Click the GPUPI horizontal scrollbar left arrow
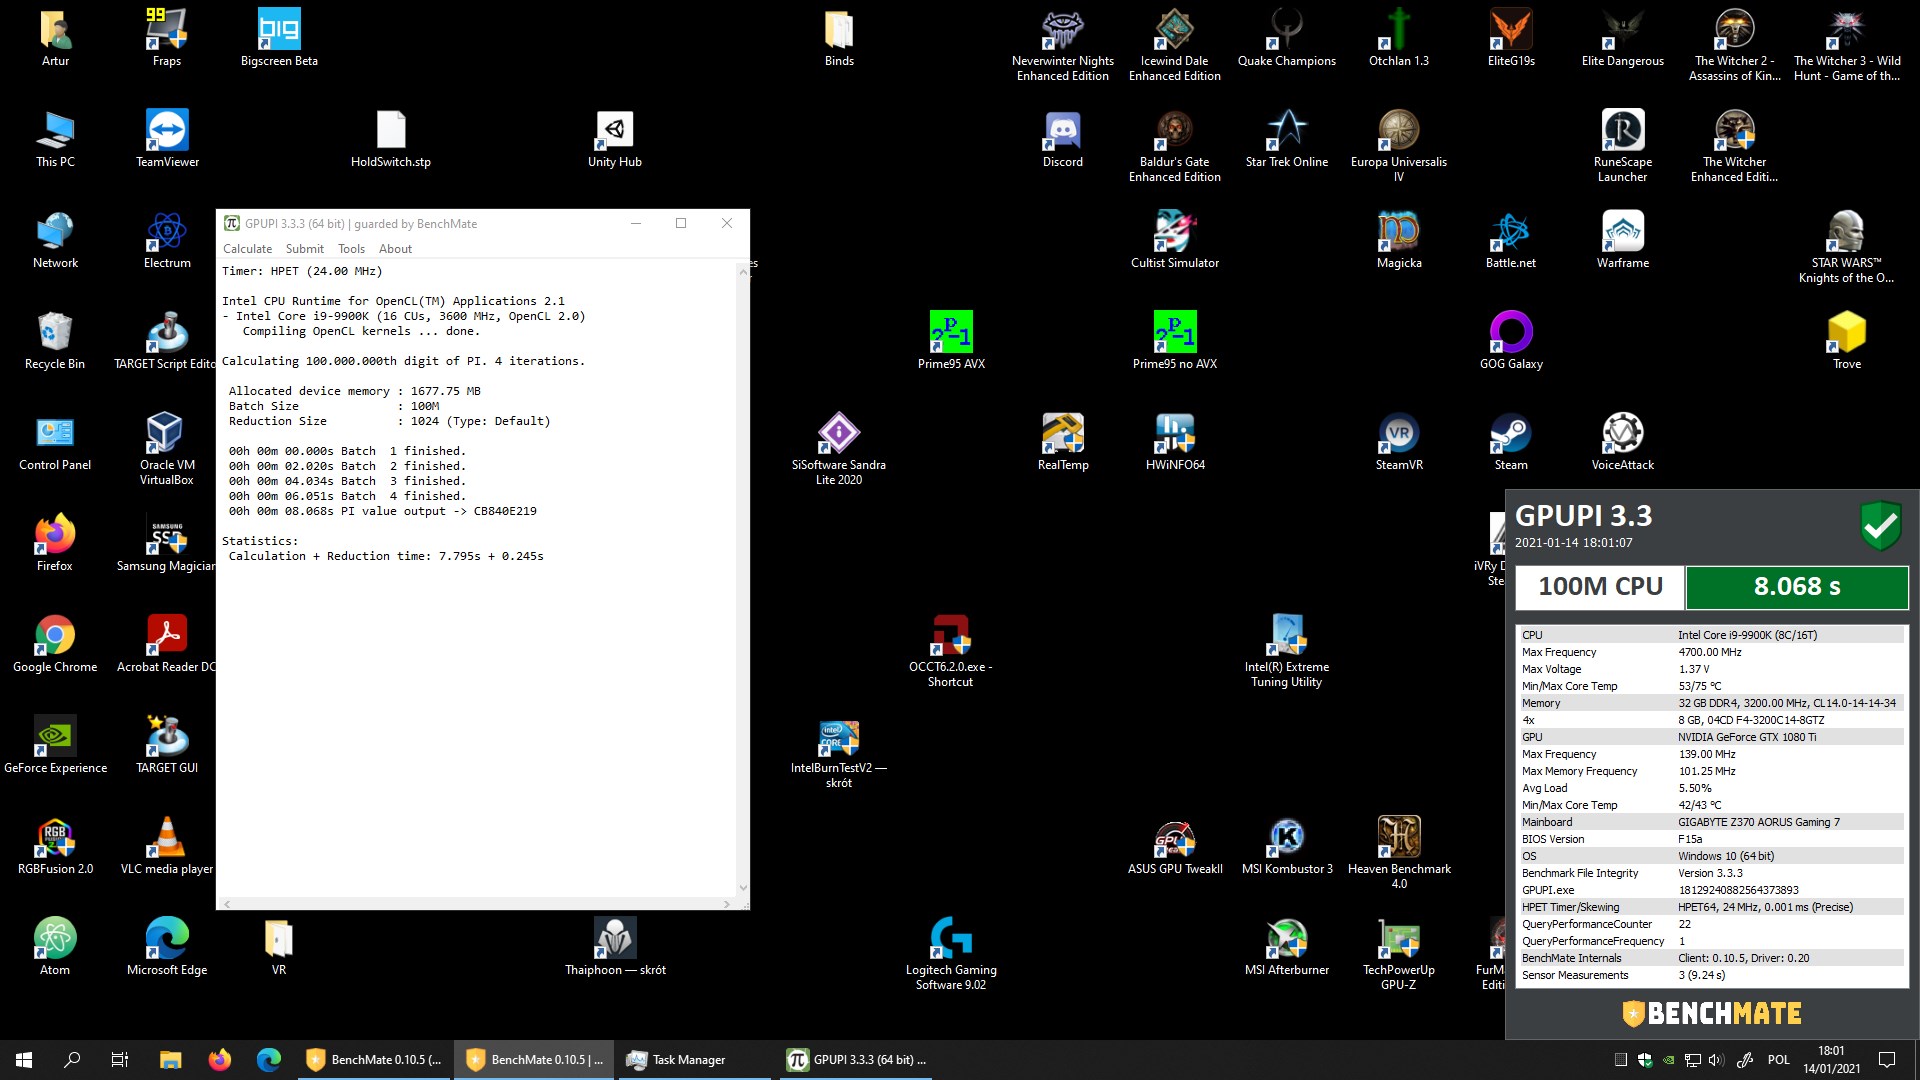1920x1080 pixels. (x=227, y=904)
